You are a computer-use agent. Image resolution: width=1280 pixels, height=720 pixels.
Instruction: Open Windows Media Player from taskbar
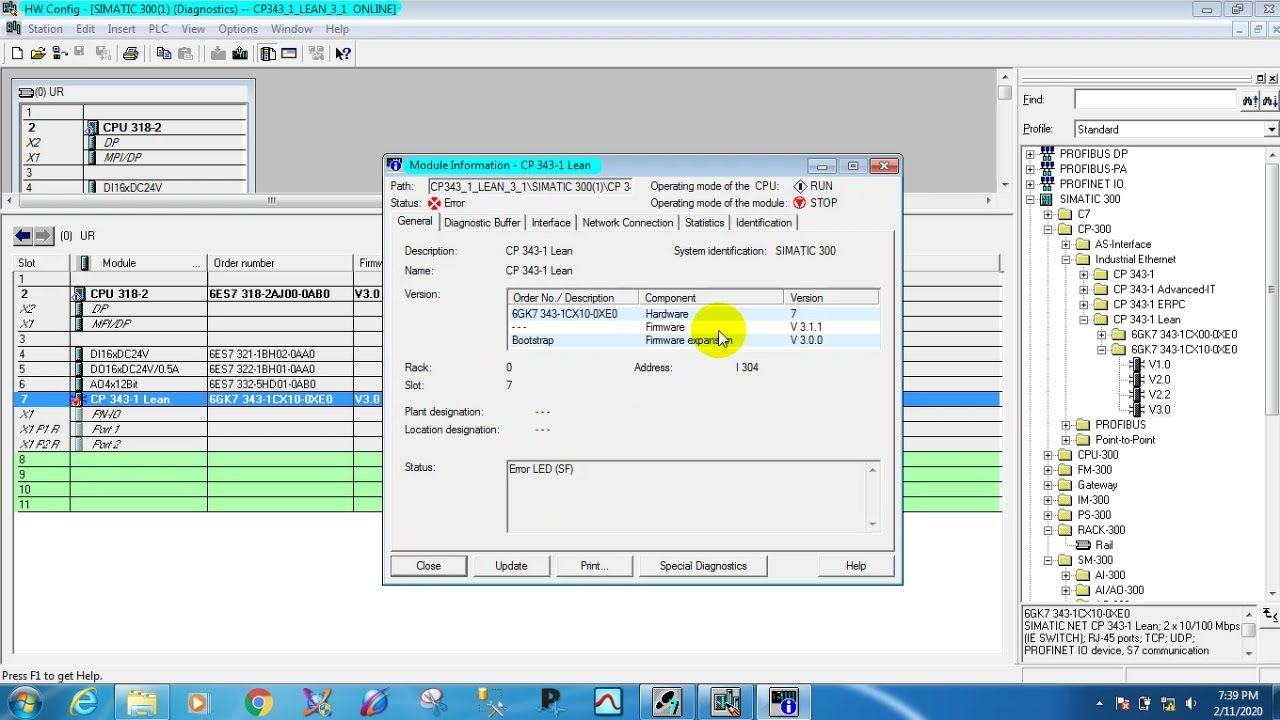pyautogui.click(x=198, y=703)
